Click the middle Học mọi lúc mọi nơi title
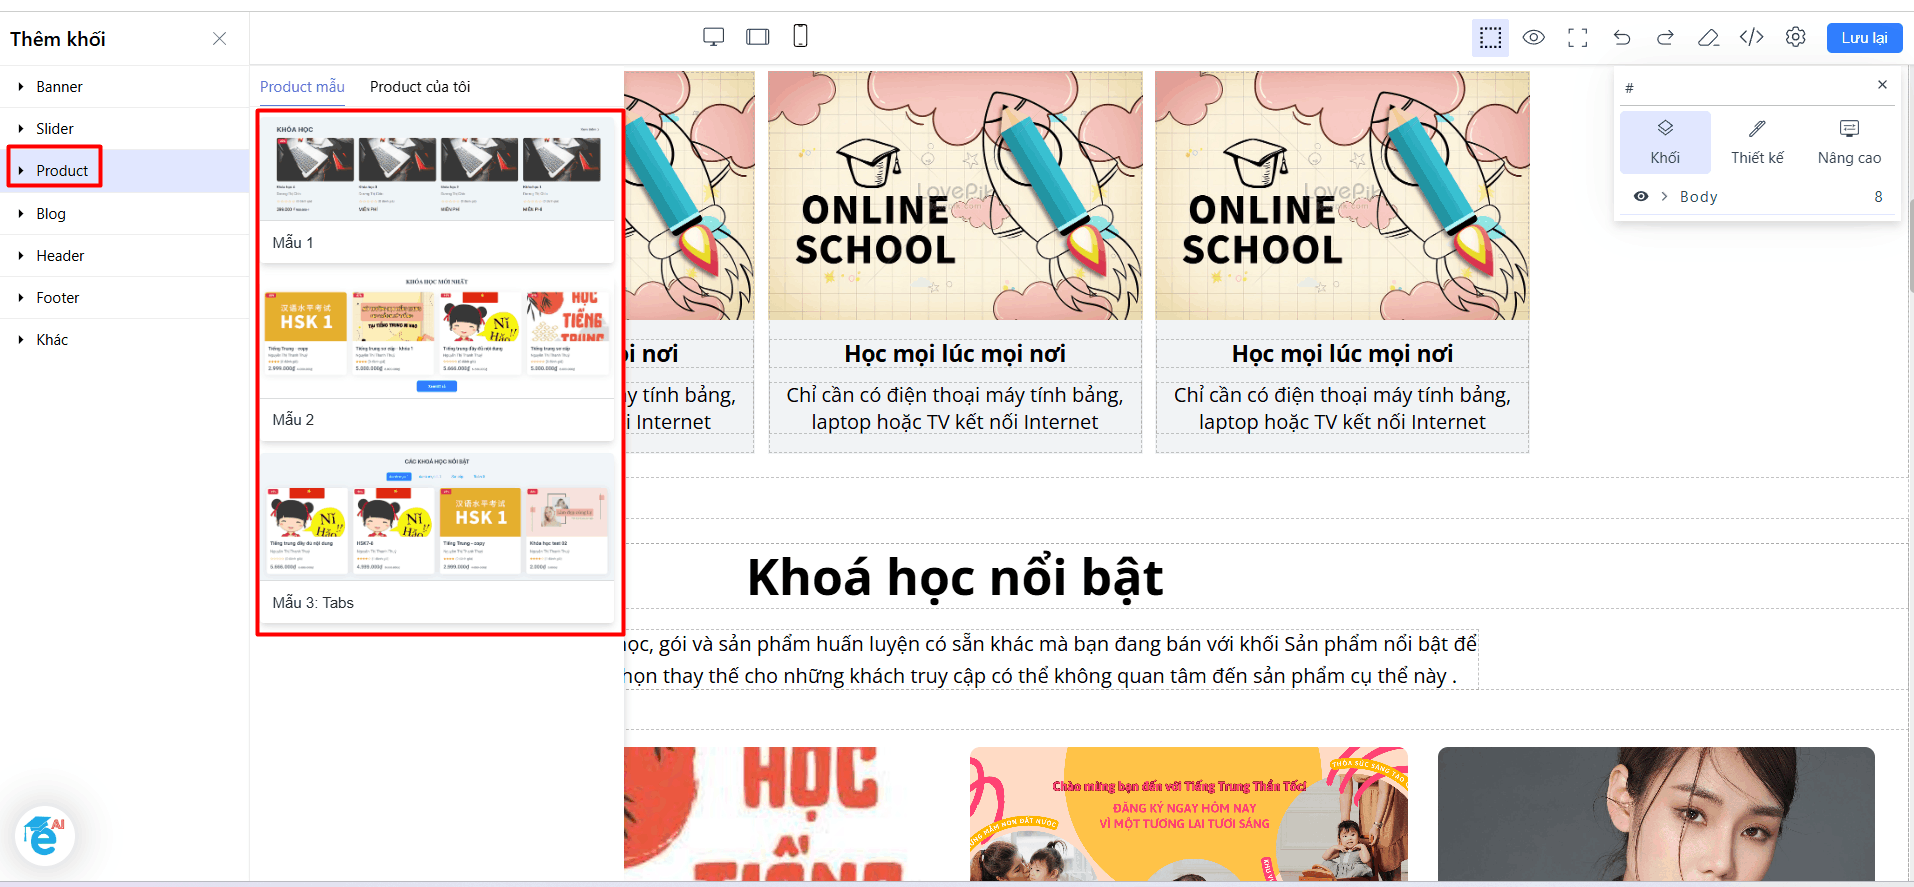 pyautogui.click(x=955, y=354)
